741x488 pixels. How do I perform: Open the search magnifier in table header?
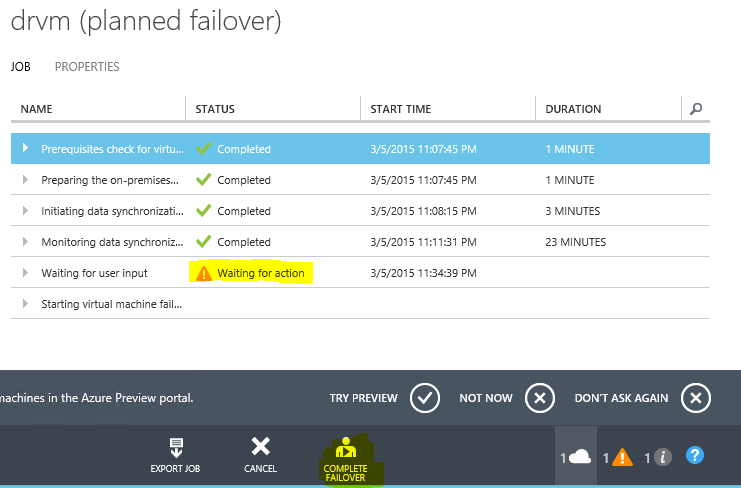(696, 108)
